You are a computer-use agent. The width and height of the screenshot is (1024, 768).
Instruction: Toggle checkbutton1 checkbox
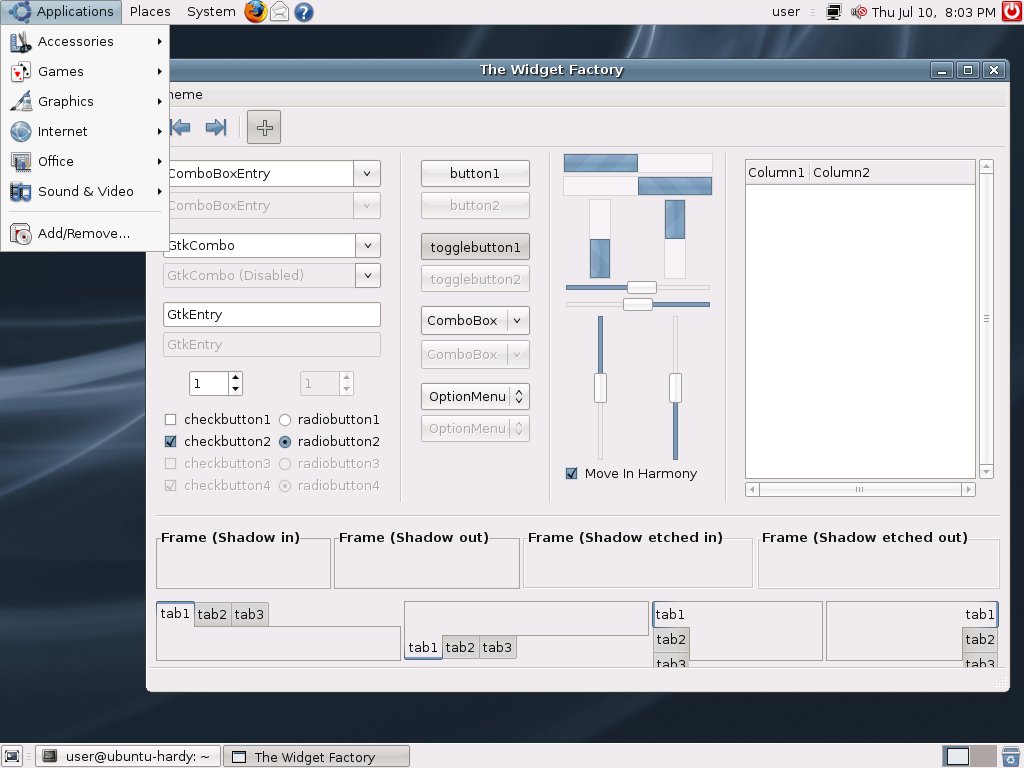(170, 419)
